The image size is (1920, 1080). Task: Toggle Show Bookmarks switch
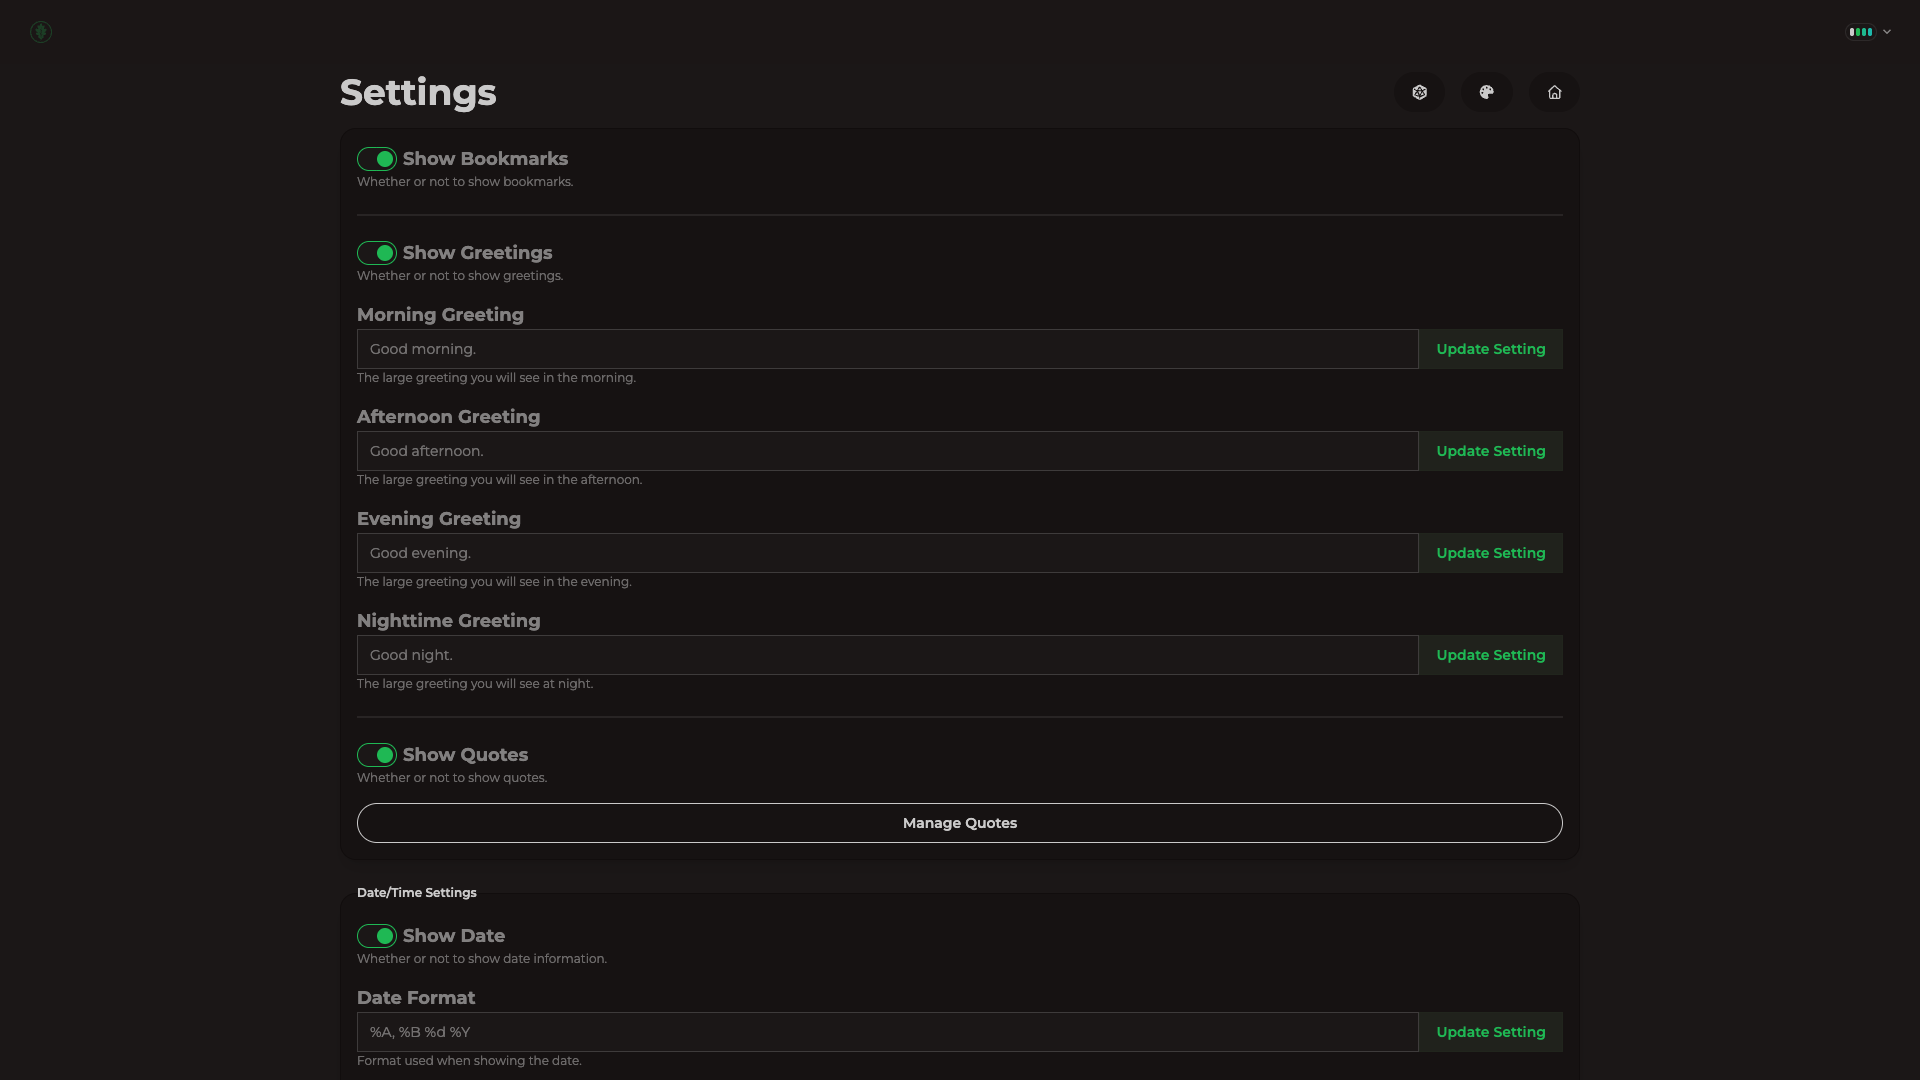click(377, 159)
